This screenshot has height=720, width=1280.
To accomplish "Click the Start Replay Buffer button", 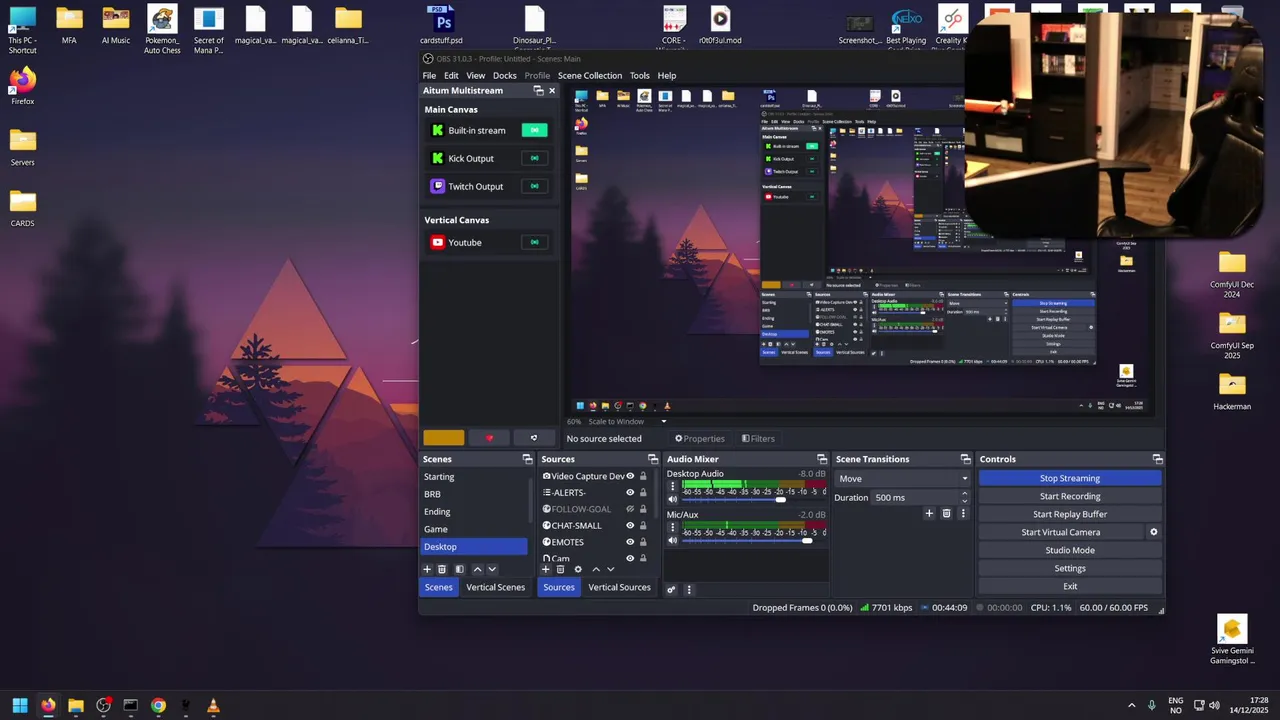I will (1069, 514).
